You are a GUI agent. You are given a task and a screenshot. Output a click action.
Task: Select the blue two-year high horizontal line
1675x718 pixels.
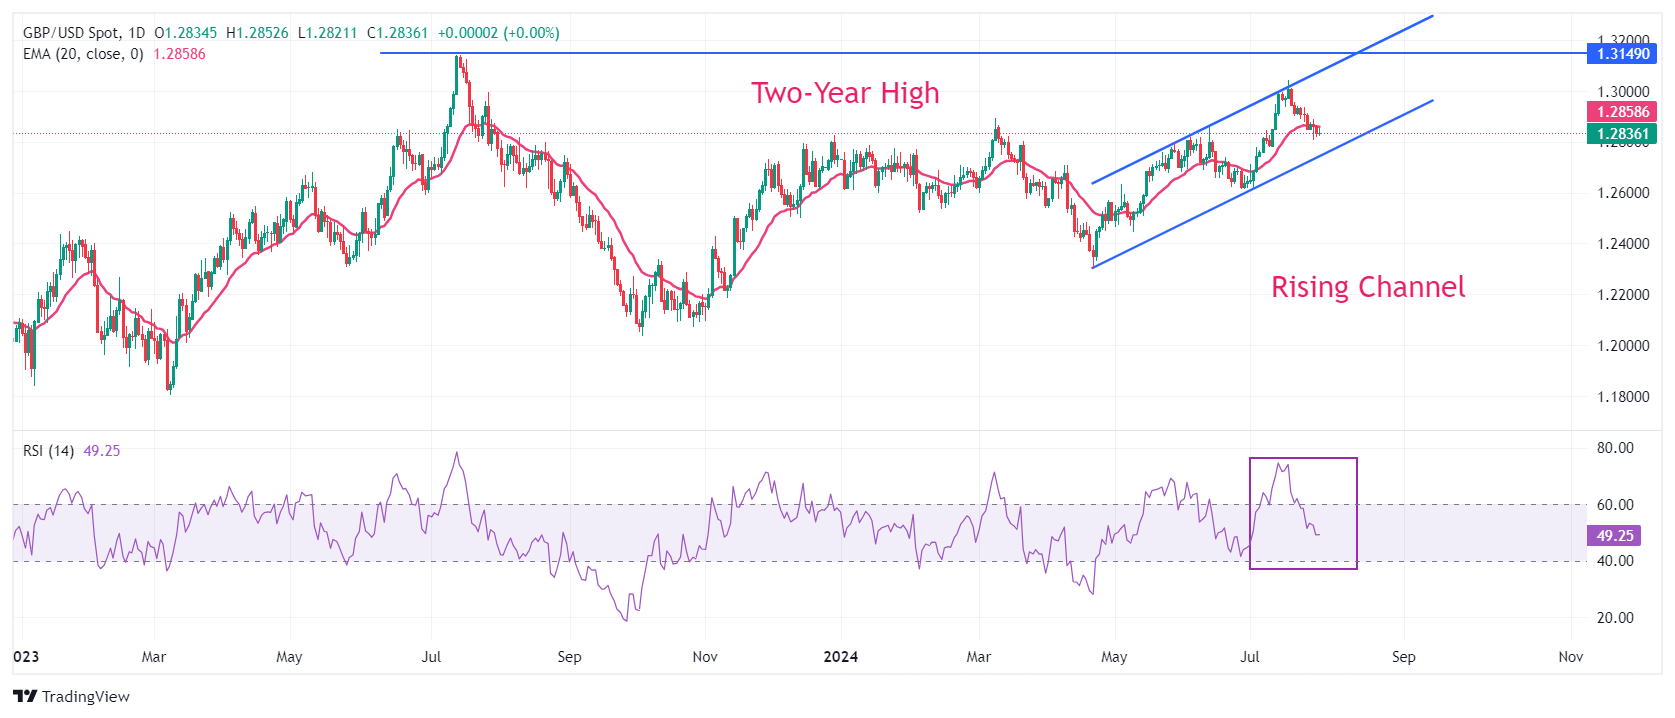click(x=980, y=53)
